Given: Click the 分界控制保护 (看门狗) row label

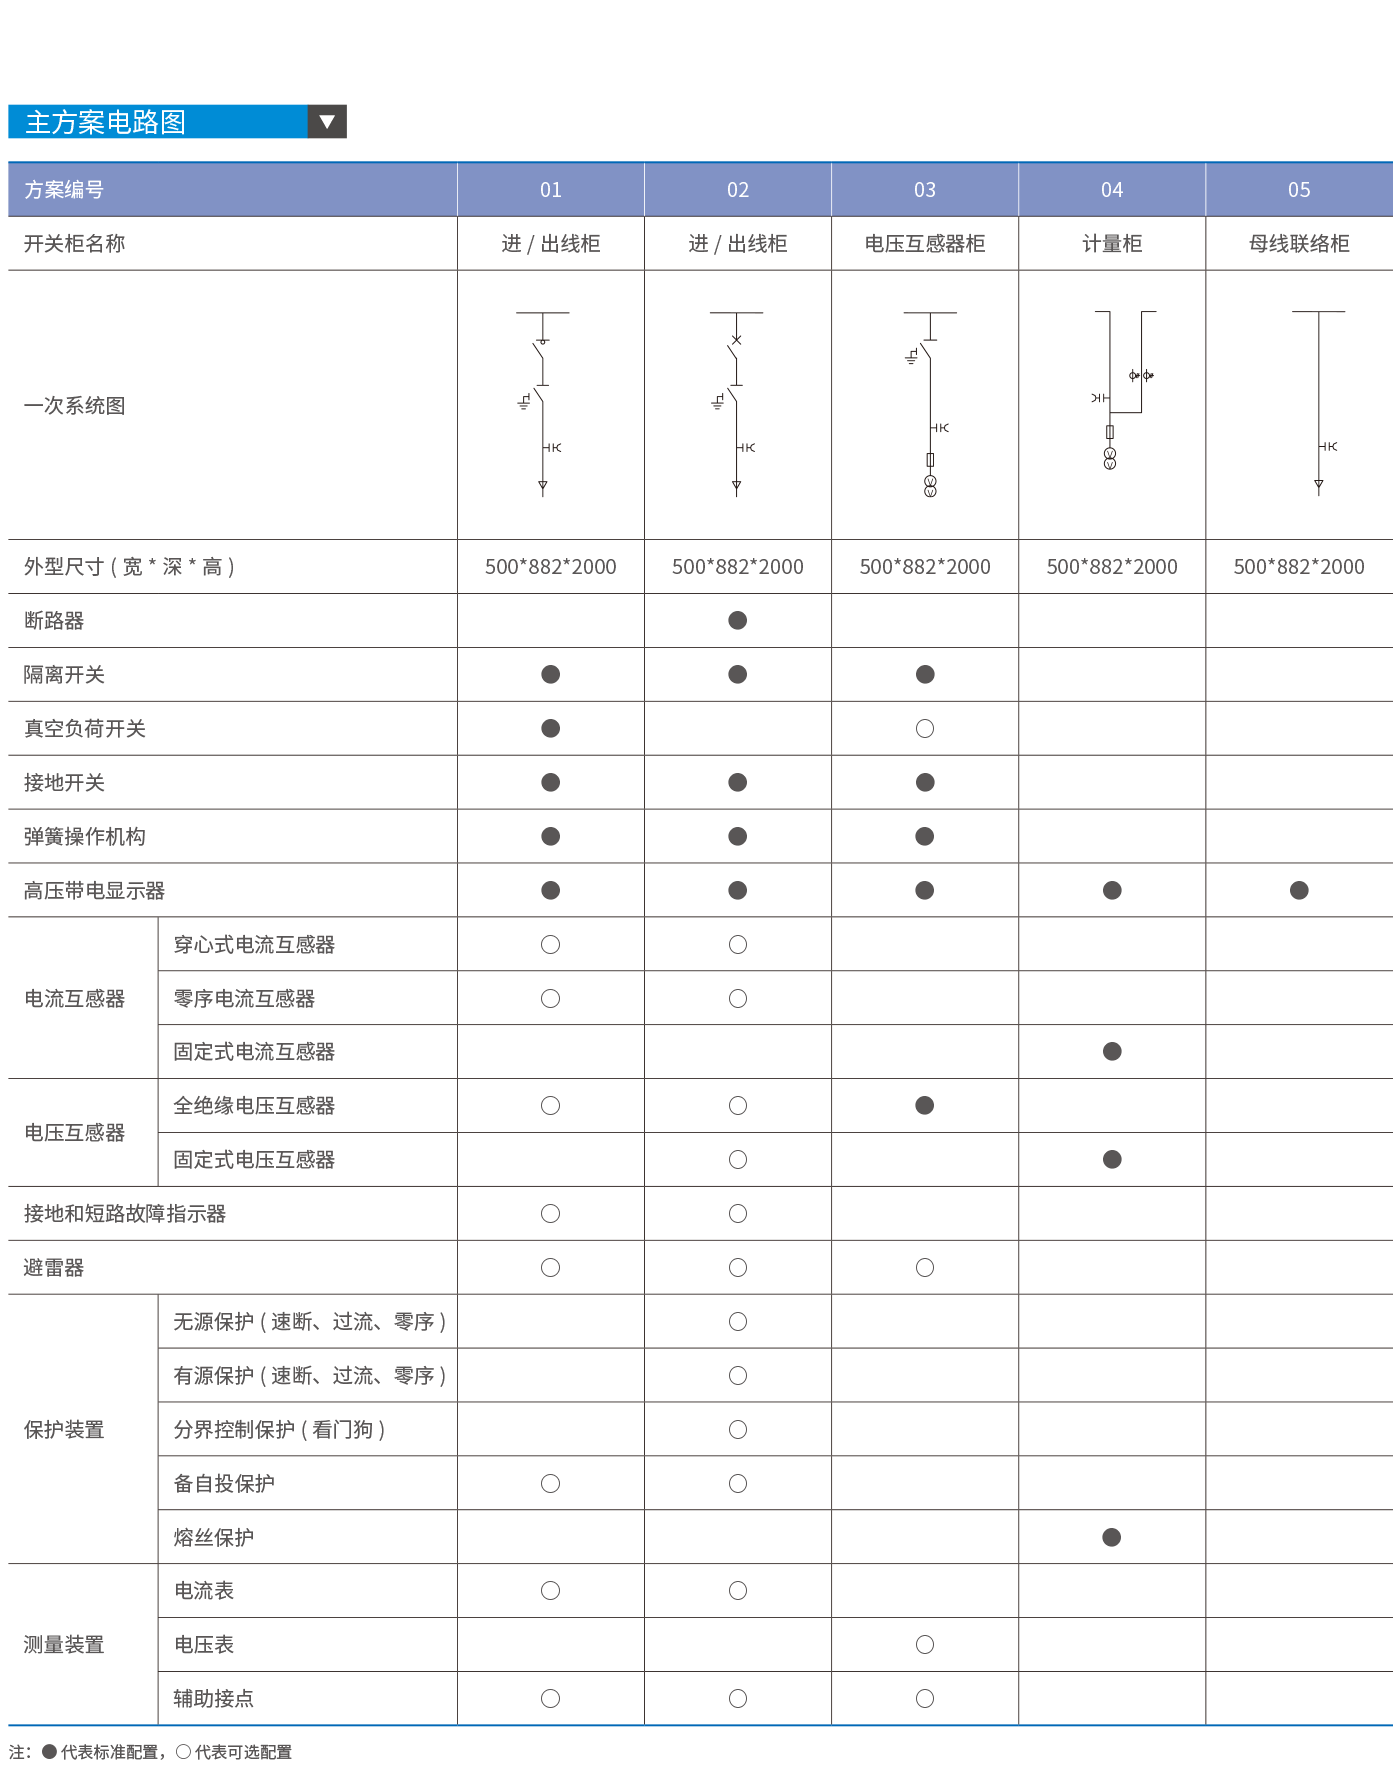Looking at the screenshot, I should [x=279, y=1430].
